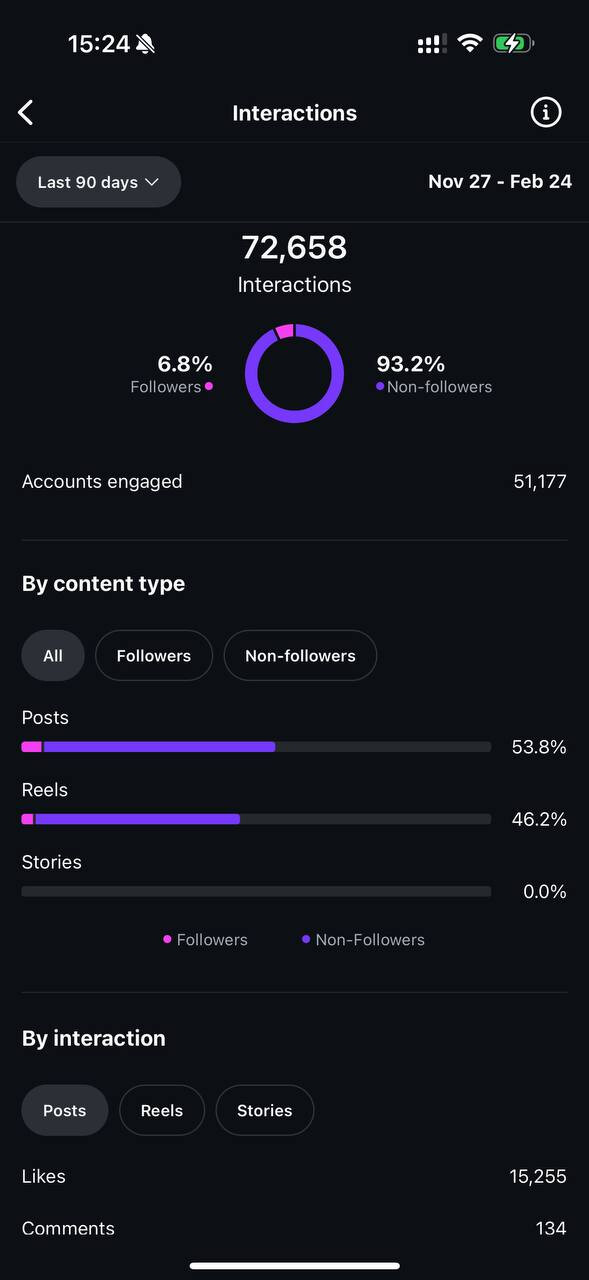
Task: Switch to the Stories interaction tab
Action: tap(265, 1110)
